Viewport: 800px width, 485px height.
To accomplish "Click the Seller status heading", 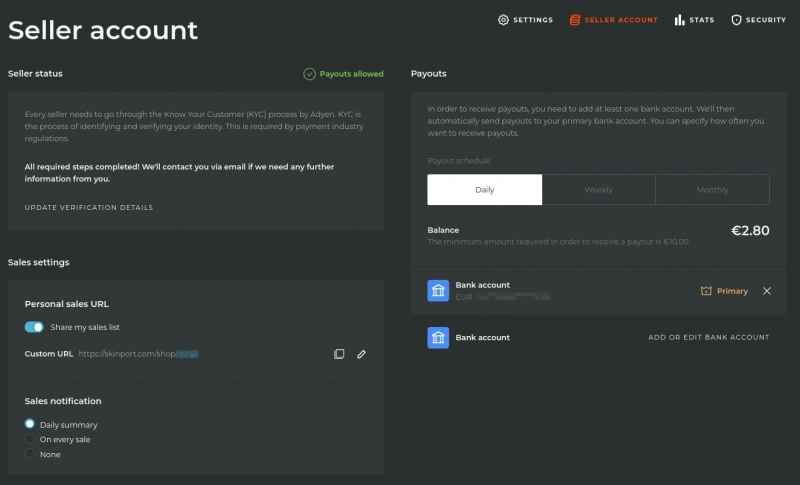I will (x=35, y=73).
